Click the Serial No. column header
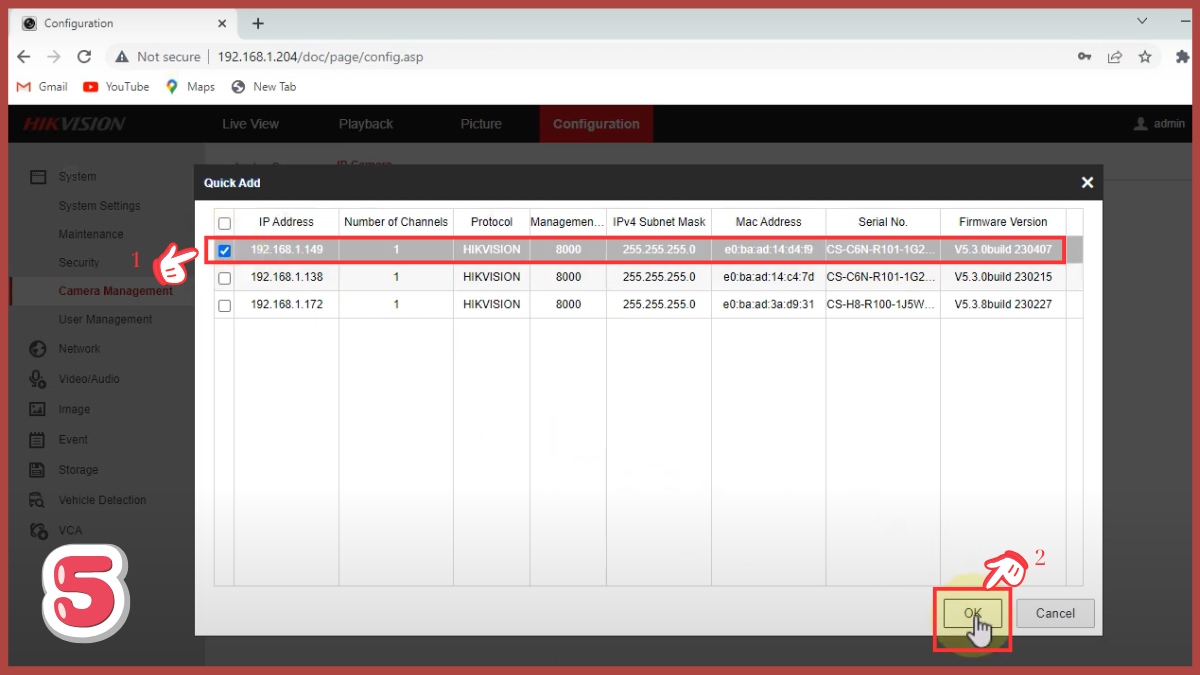The height and width of the screenshot is (675, 1200). pyautogui.click(x=883, y=222)
